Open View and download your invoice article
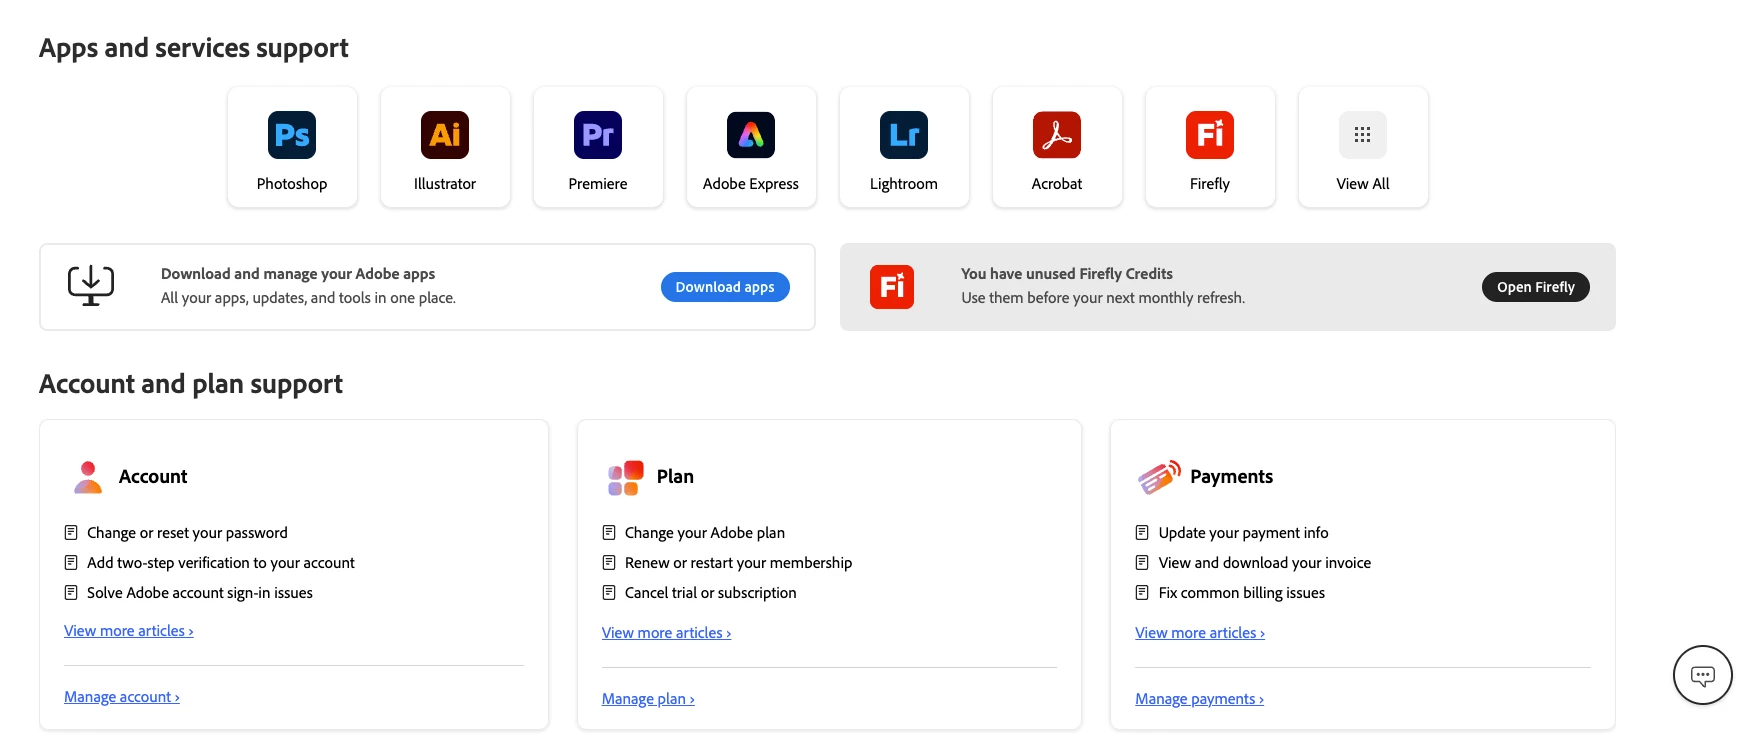The image size is (1754, 751). pyautogui.click(x=1265, y=563)
